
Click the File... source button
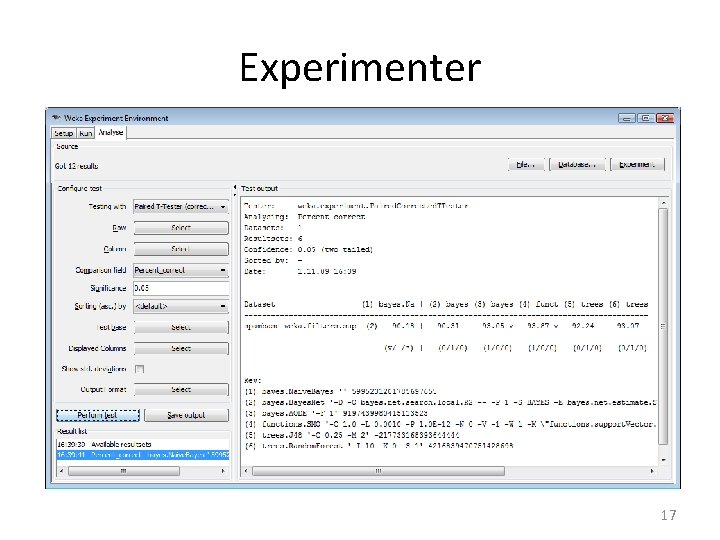tap(526, 164)
